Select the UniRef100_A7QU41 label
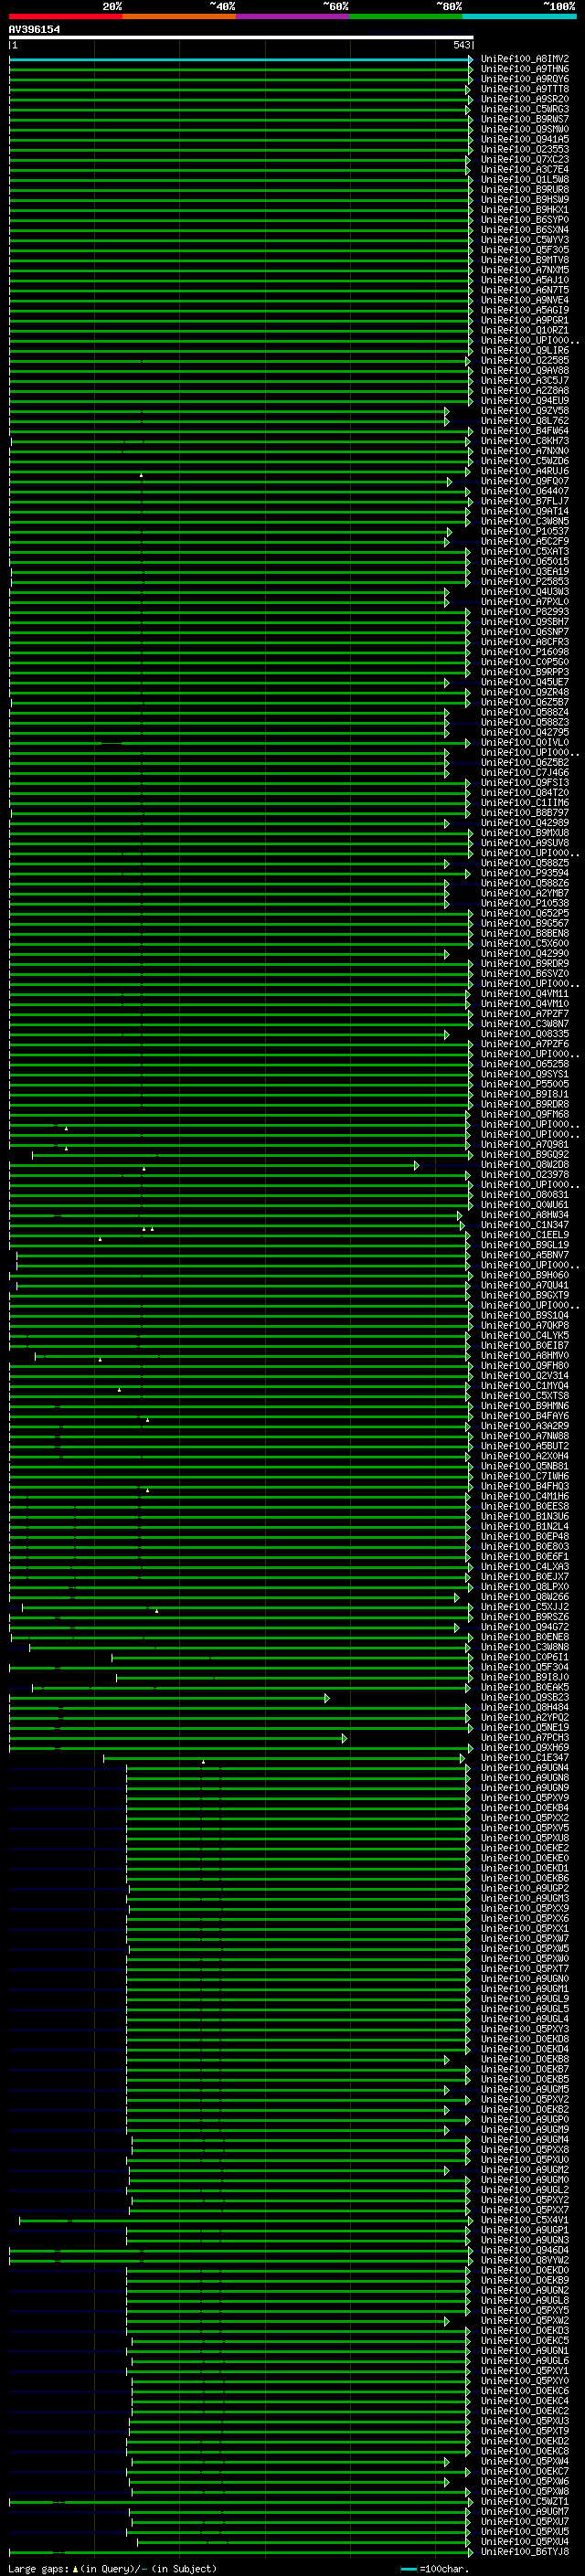Image resolution: width=585 pixels, height=2576 pixels. pyautogui.click(x=524, y=1286)
